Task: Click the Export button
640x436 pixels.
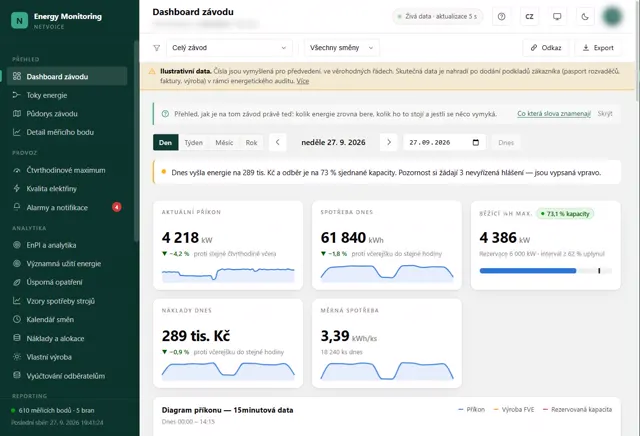Action: pos(598,48)
